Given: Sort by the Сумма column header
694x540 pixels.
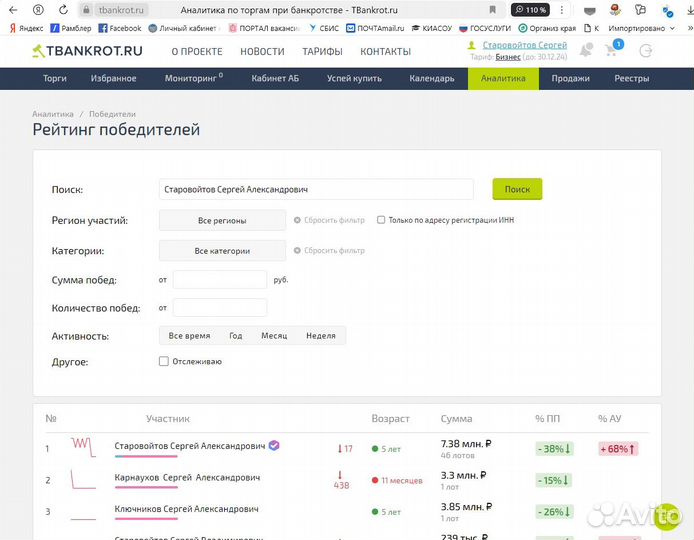Looking at the screenshot, I should [456, 419].
